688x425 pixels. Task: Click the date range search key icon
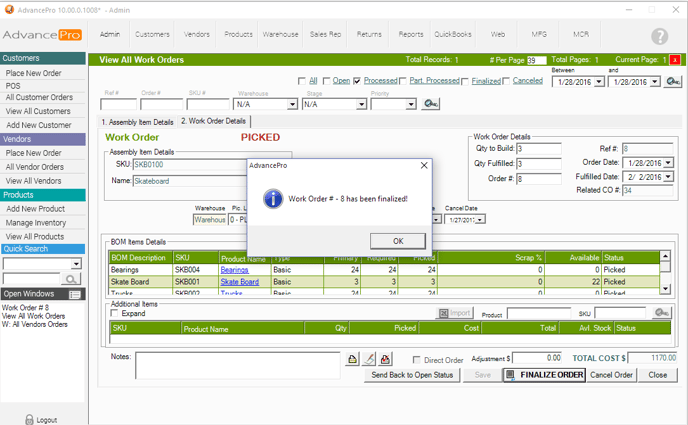[x=673, y=82]
